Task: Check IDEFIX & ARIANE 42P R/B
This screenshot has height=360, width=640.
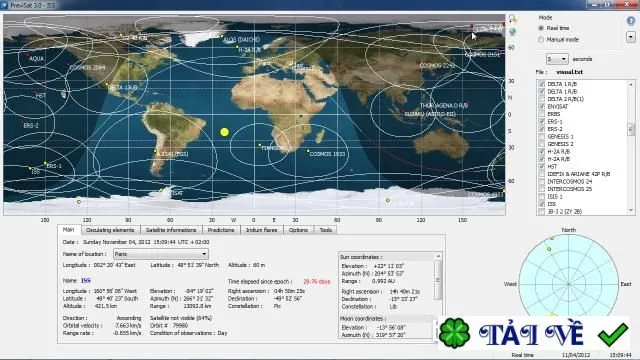Action: coord(542,174)
